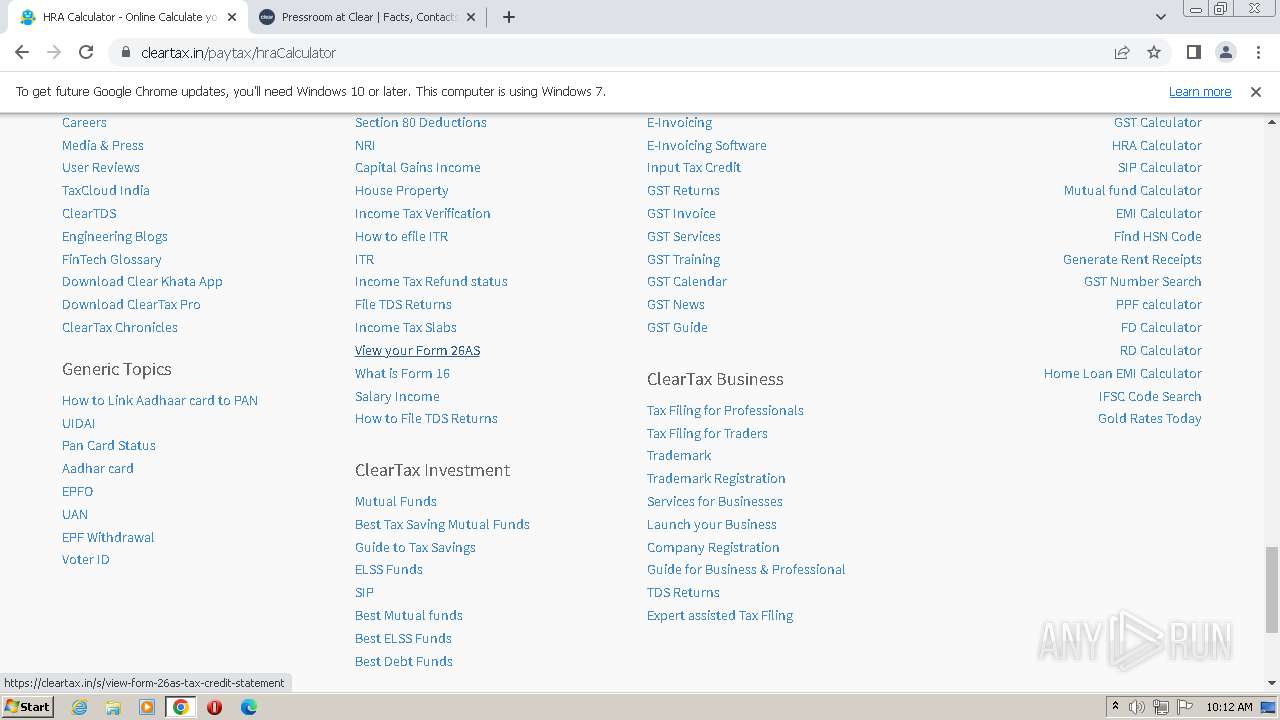Screen dimensions: 1280x720
Task: Click the taskbar clock showing 10:12 AM
Action: [1229, 707]
